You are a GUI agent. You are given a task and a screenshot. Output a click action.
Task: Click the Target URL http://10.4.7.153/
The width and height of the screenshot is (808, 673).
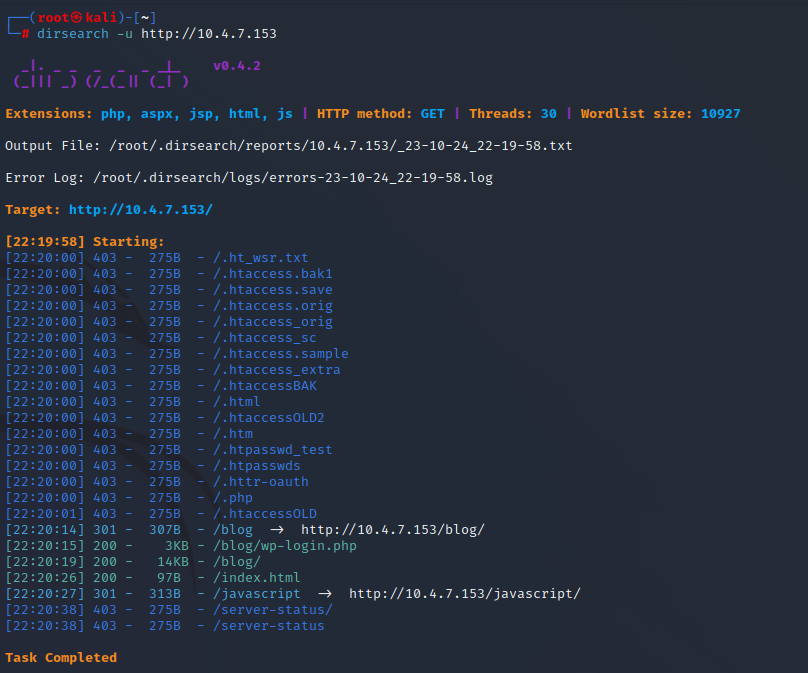pos(141,210)
